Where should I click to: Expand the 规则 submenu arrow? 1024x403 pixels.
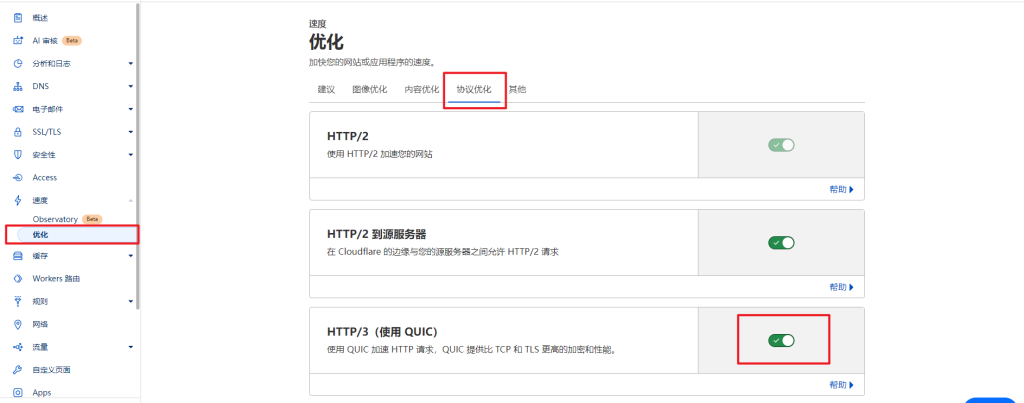click(131, 302)
